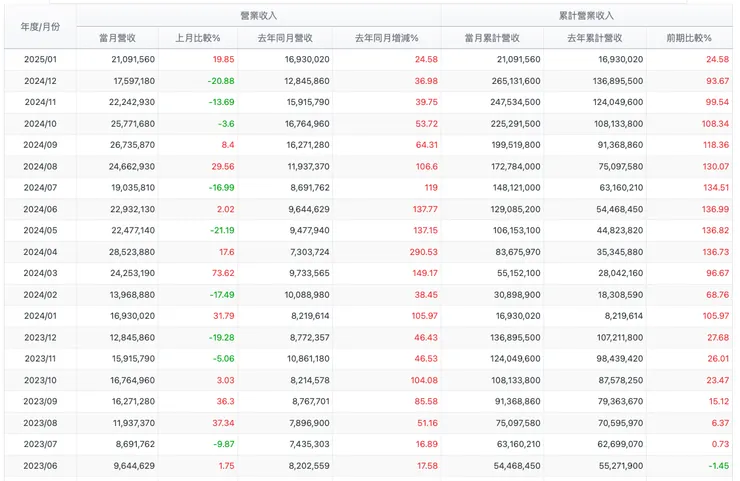Screen dimensions: 740x481
Task: Click the 年度/月份 column header
Action: [40, 27]
